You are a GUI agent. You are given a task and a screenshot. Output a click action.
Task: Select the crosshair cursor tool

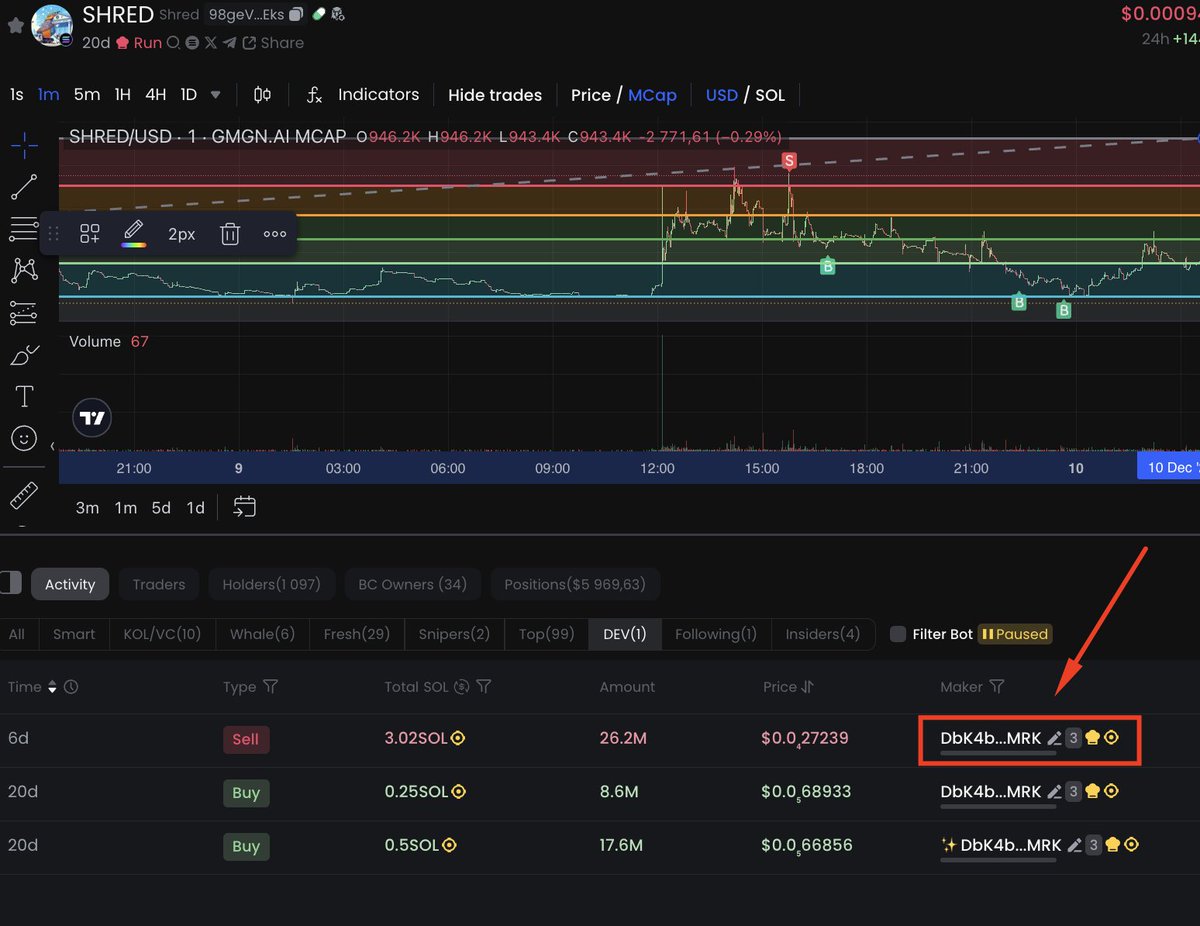(24, 146)
